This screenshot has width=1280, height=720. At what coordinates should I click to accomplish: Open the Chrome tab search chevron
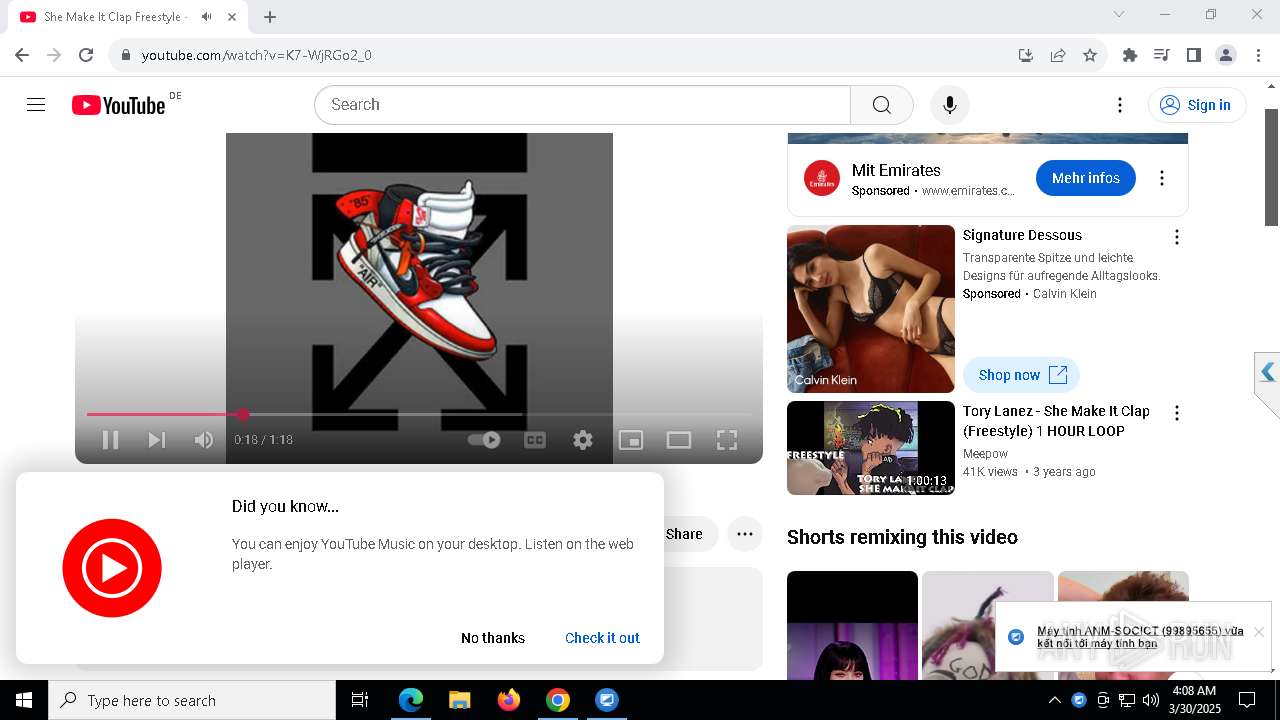[x=1119, y=14]
